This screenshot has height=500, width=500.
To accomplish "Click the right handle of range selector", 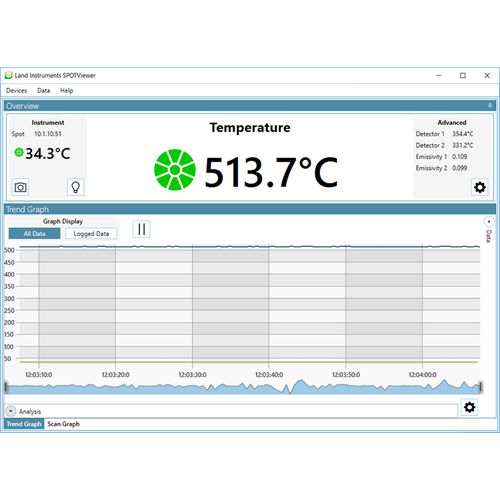I will [481, 387].
